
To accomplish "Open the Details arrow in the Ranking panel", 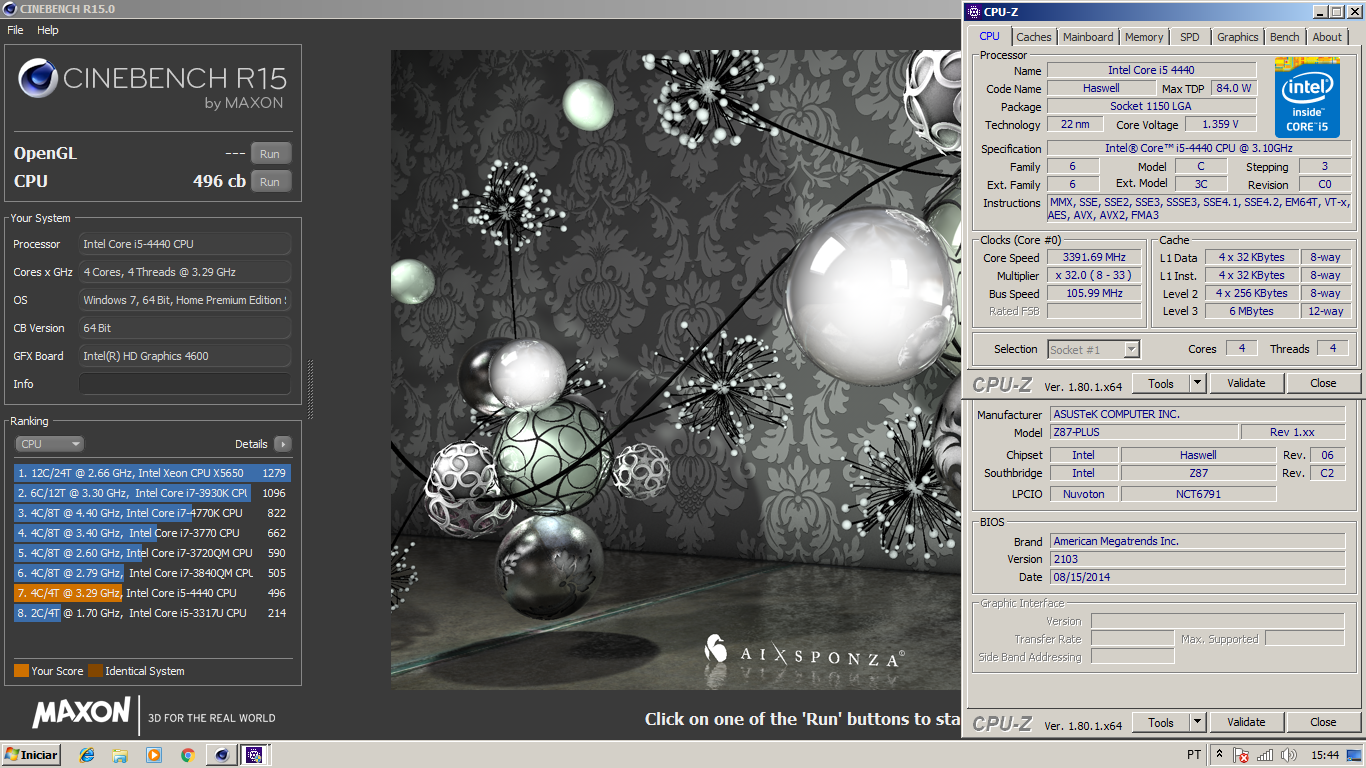I will (x=282, y=444).
